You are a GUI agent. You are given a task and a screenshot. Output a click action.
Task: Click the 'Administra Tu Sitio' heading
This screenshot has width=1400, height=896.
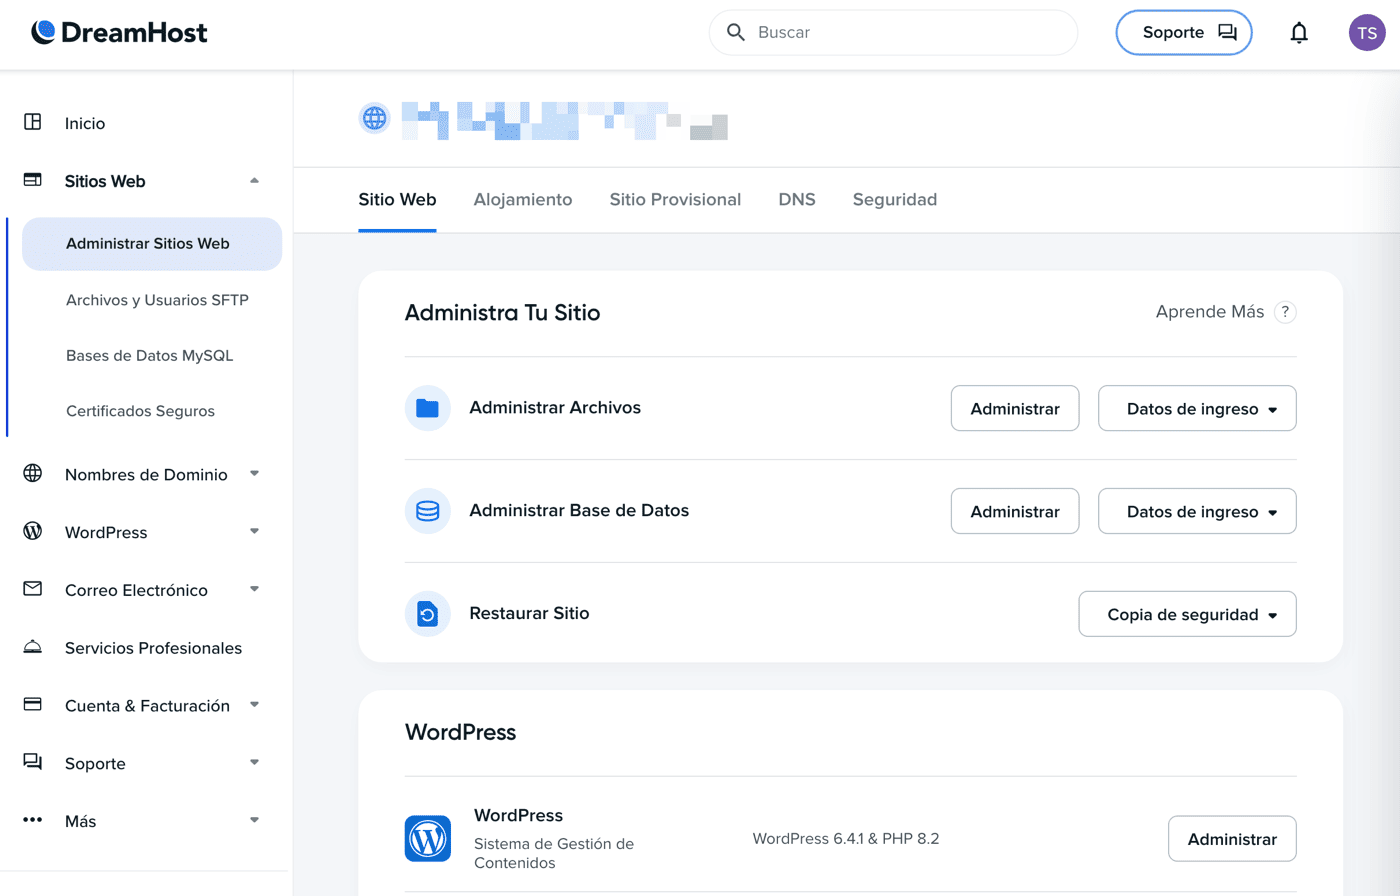coord(502,312)
